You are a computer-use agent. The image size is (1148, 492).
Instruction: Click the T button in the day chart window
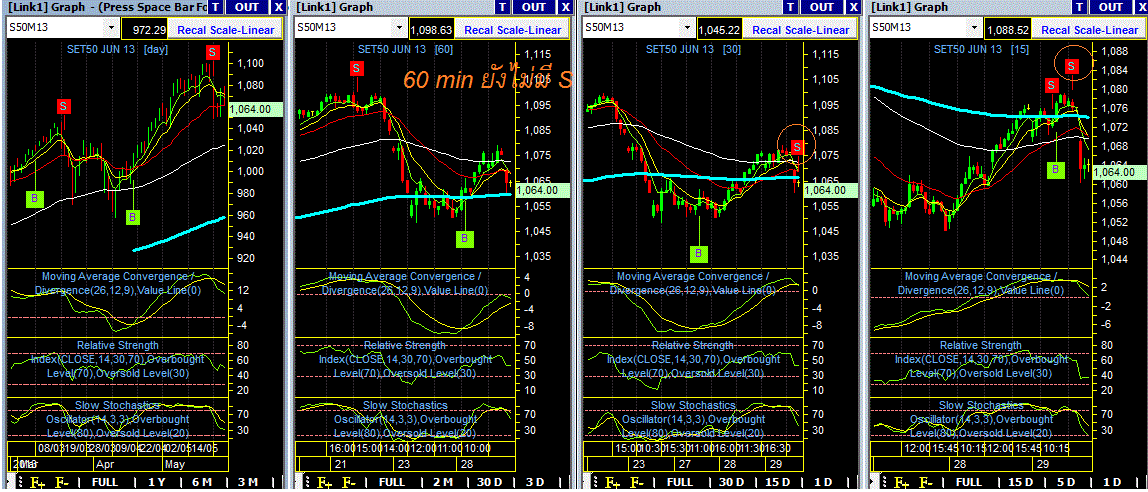(215, 7)
